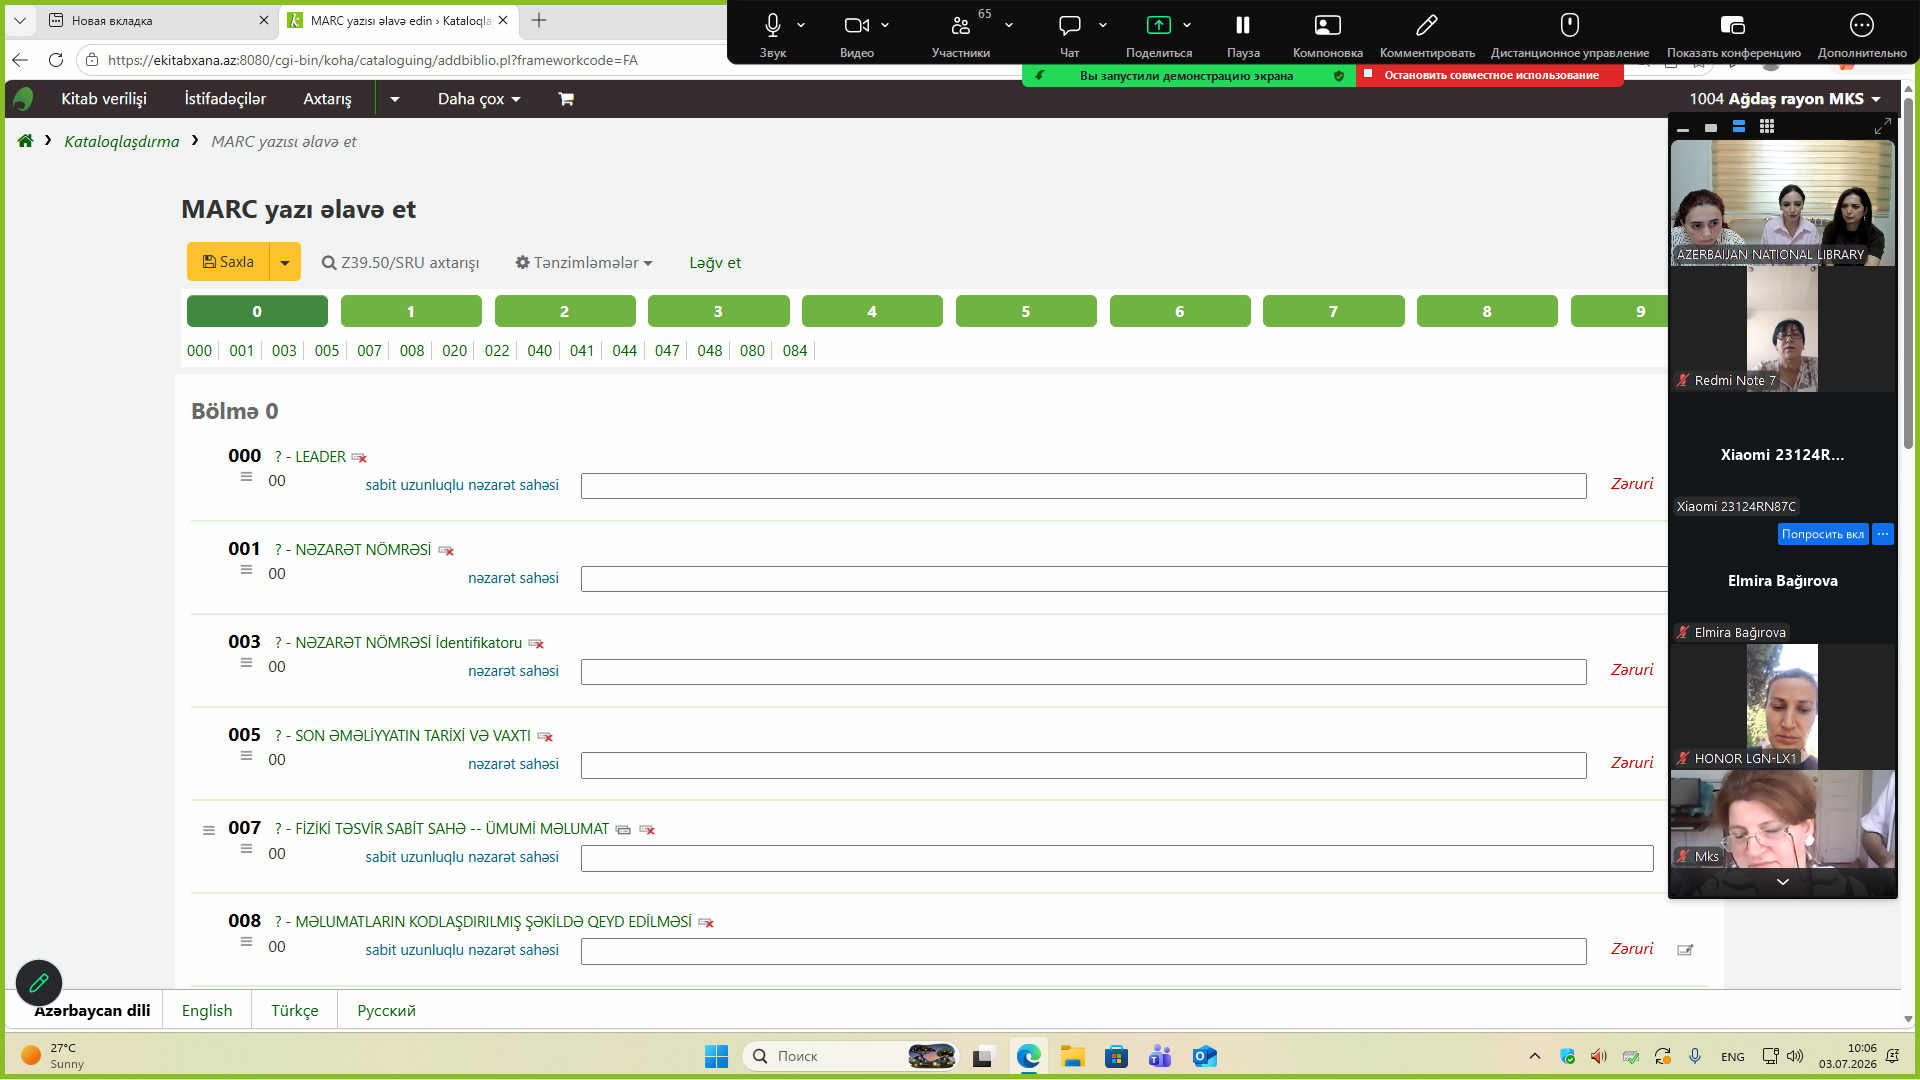Open tag editor icon for field 008
This screenshot has width=1920, height=1080.
(x=1685, y=950)
